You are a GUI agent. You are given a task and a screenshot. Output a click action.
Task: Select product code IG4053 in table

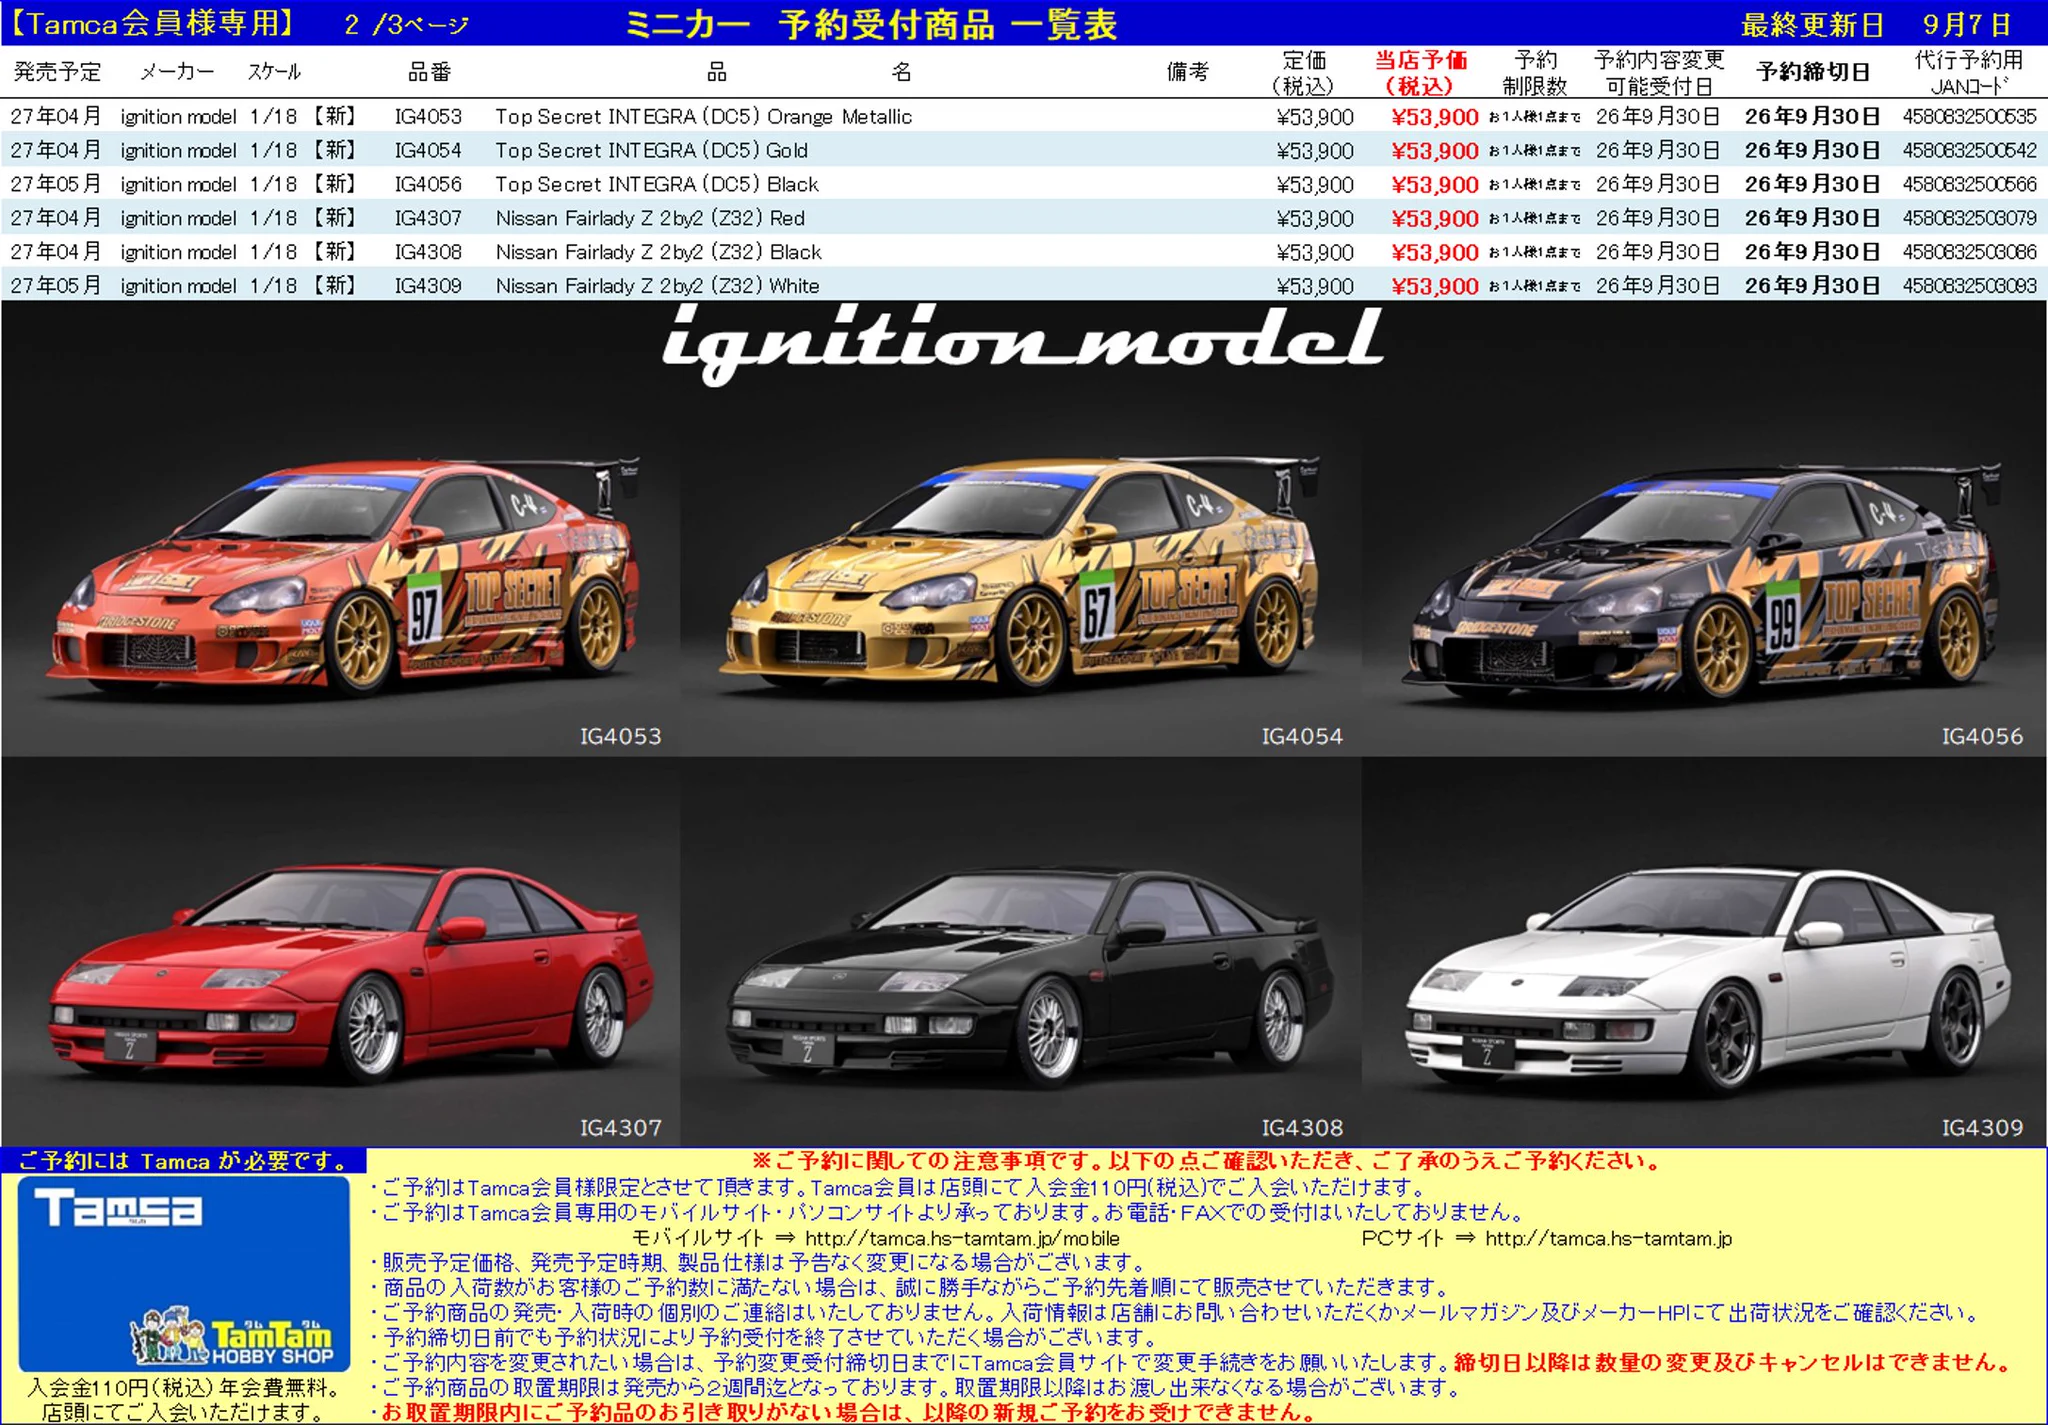point(428,116)
